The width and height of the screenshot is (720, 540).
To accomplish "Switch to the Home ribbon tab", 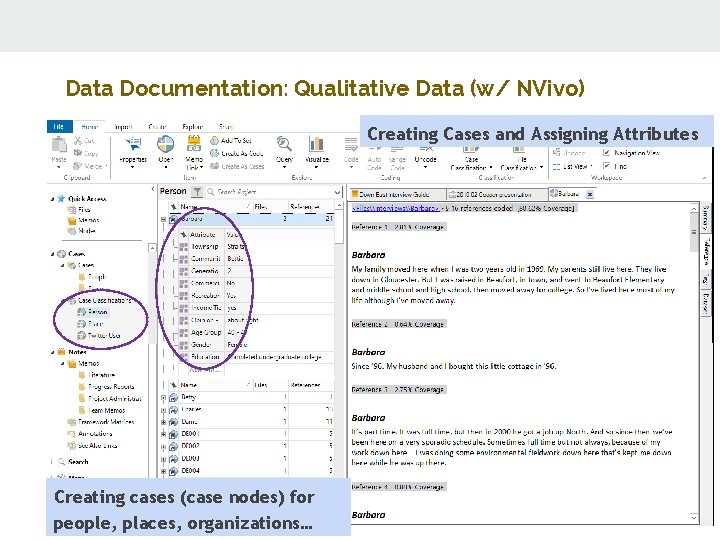I will 90,126.
